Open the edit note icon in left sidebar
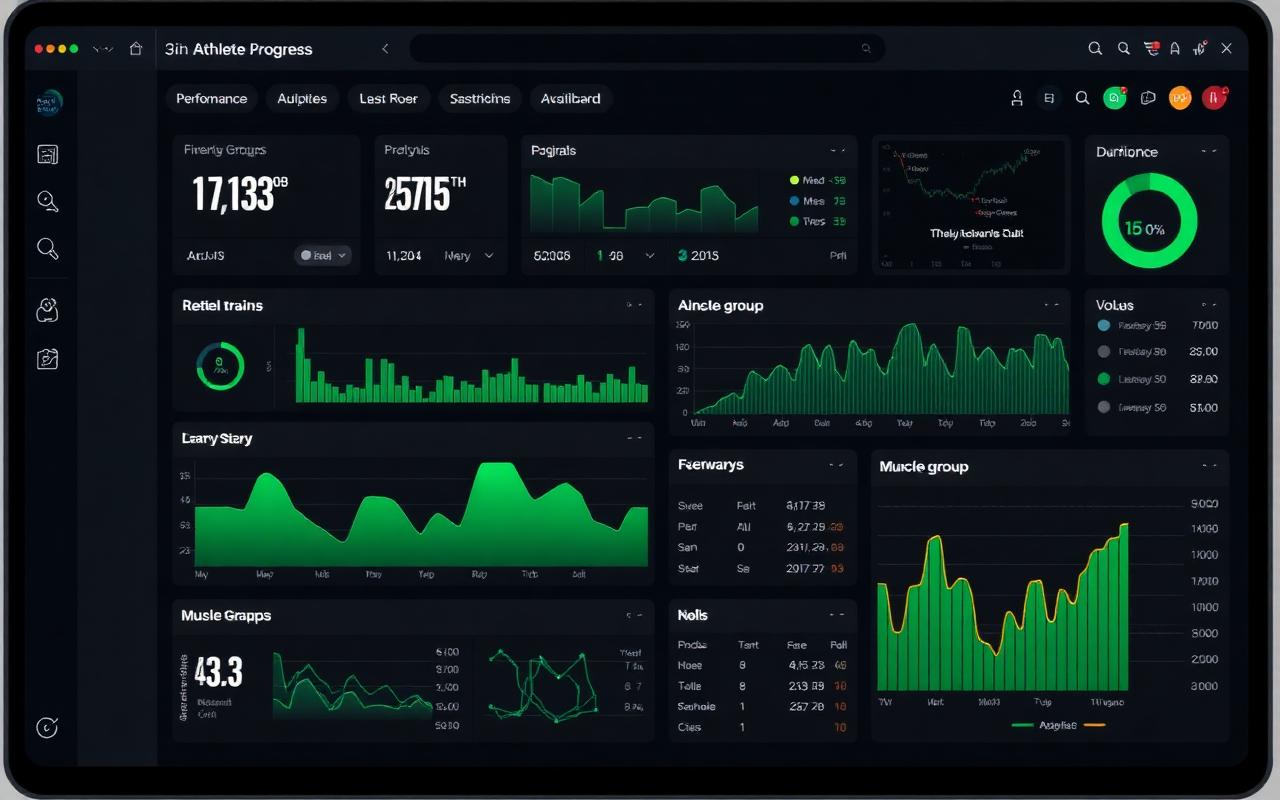 [47, 359]
